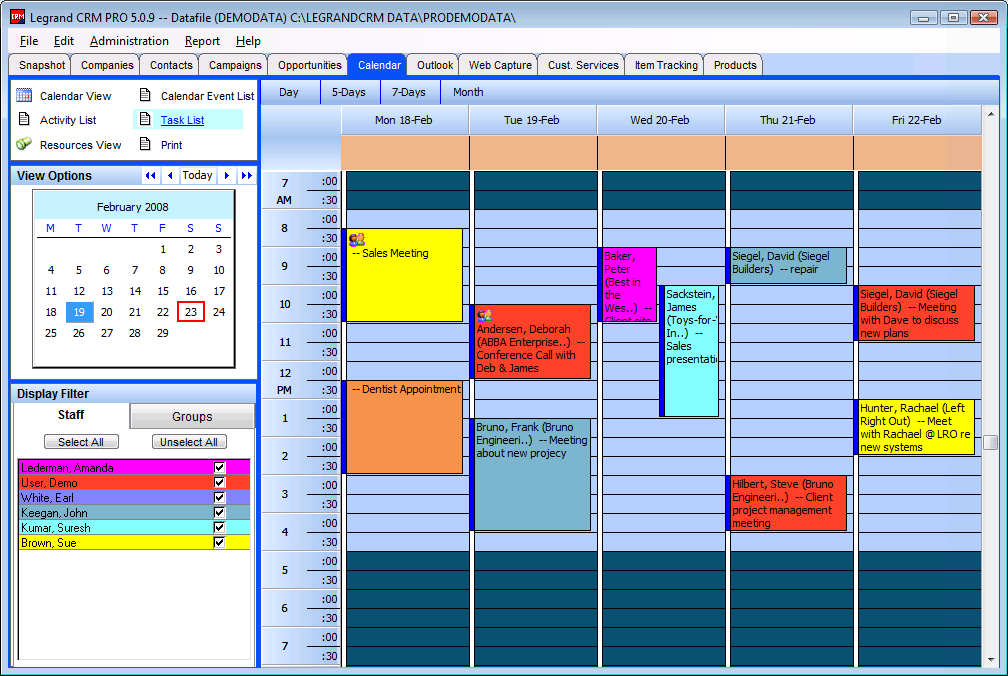Click the Activity List document icon
Screen dimensions: 1008x676
pos(24,119)
